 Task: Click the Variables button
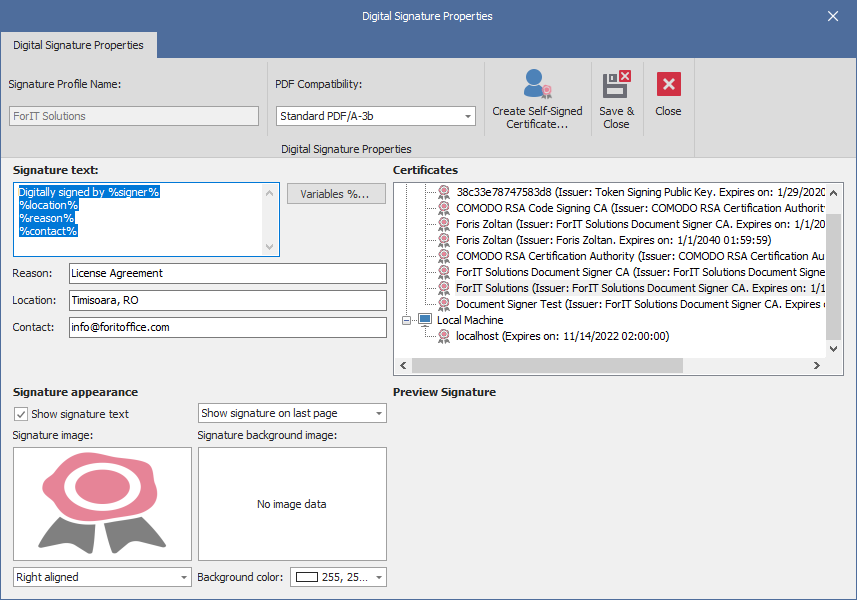(x=335, y=193)
